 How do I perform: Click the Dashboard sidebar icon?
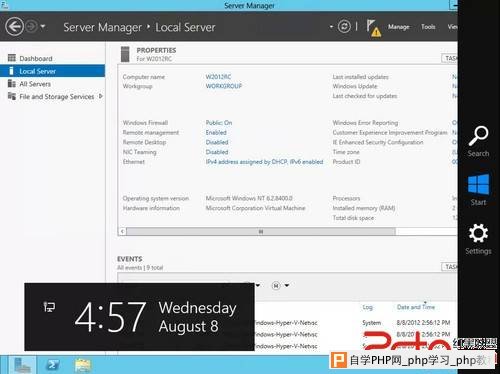12,58
